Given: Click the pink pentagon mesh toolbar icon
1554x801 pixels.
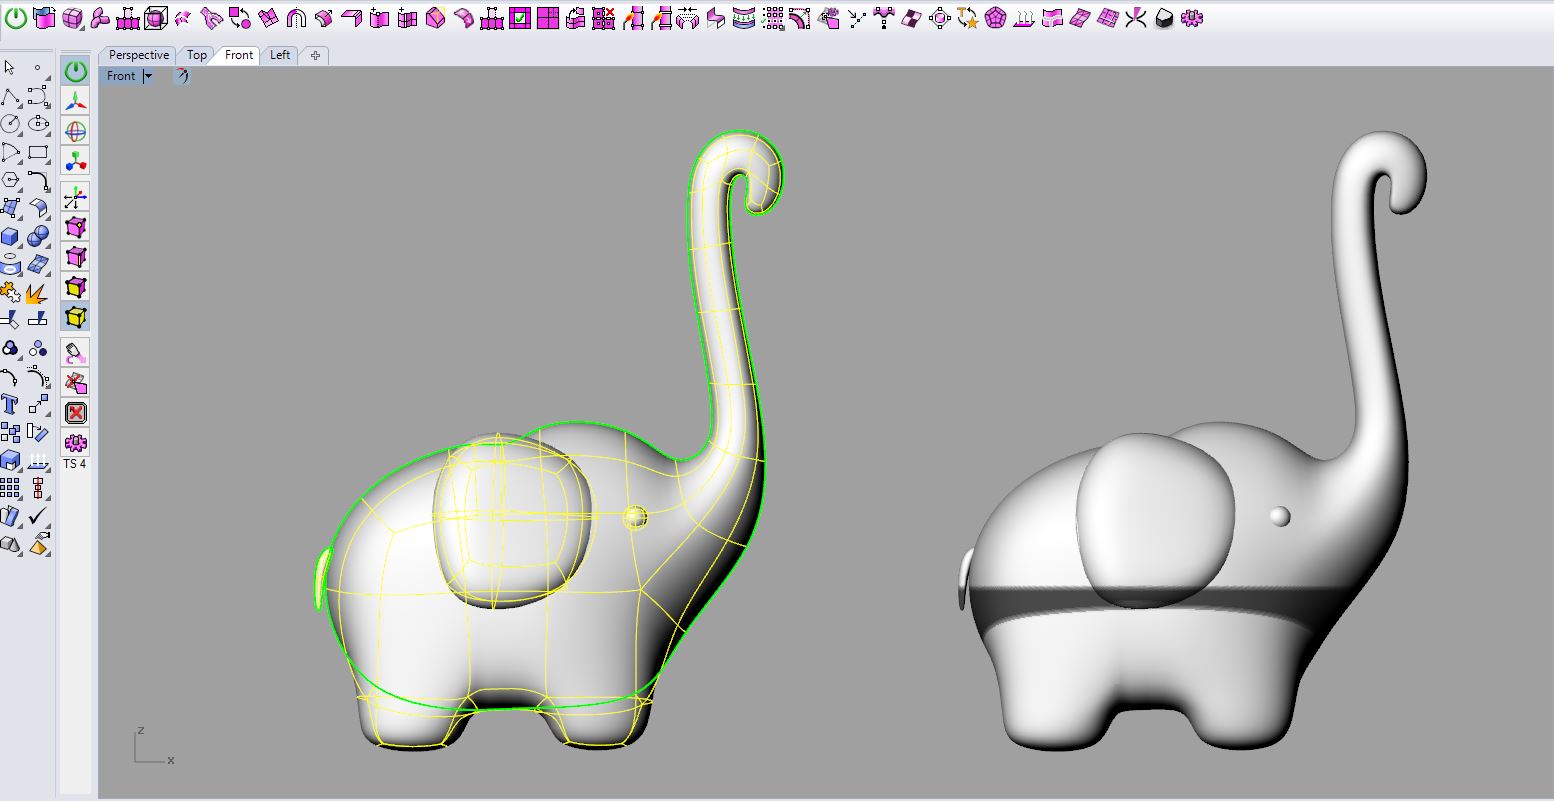Looking at the screenshot, I should [x=995, y=17].
